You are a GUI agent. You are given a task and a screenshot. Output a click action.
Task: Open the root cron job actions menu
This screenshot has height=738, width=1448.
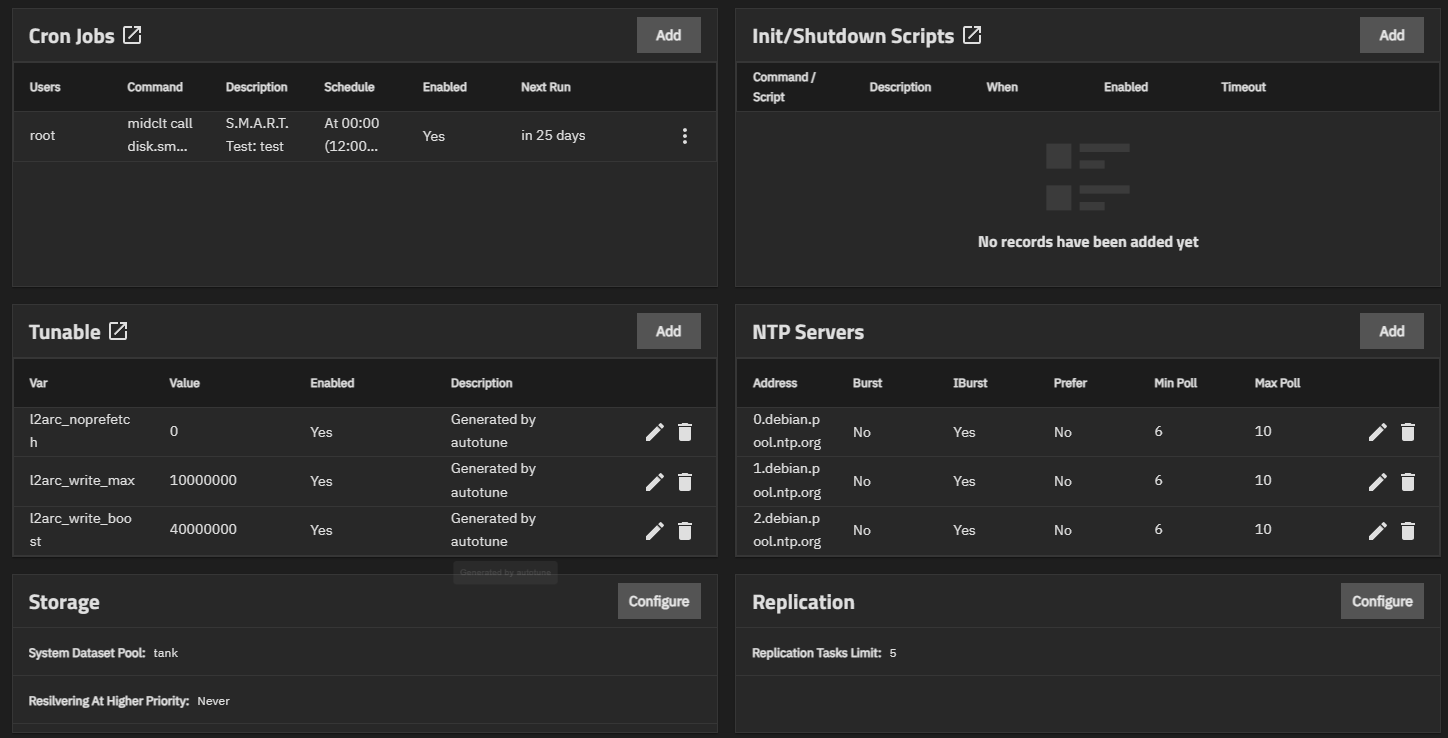685,136
